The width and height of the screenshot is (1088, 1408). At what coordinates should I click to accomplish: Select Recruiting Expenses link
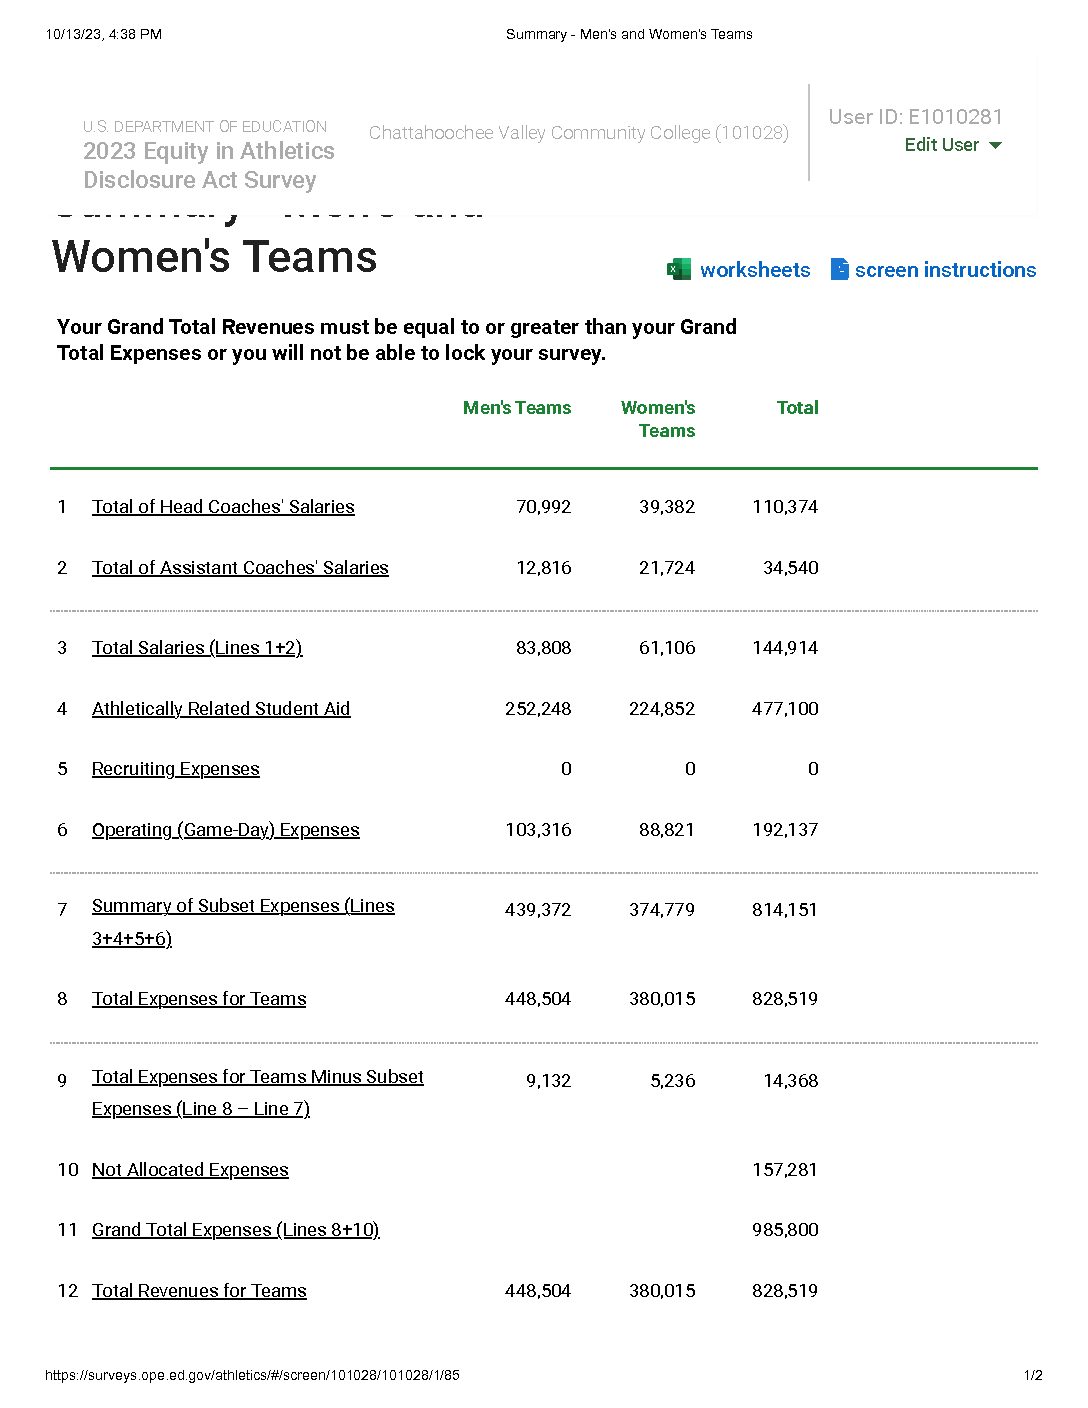pos(176,768)
